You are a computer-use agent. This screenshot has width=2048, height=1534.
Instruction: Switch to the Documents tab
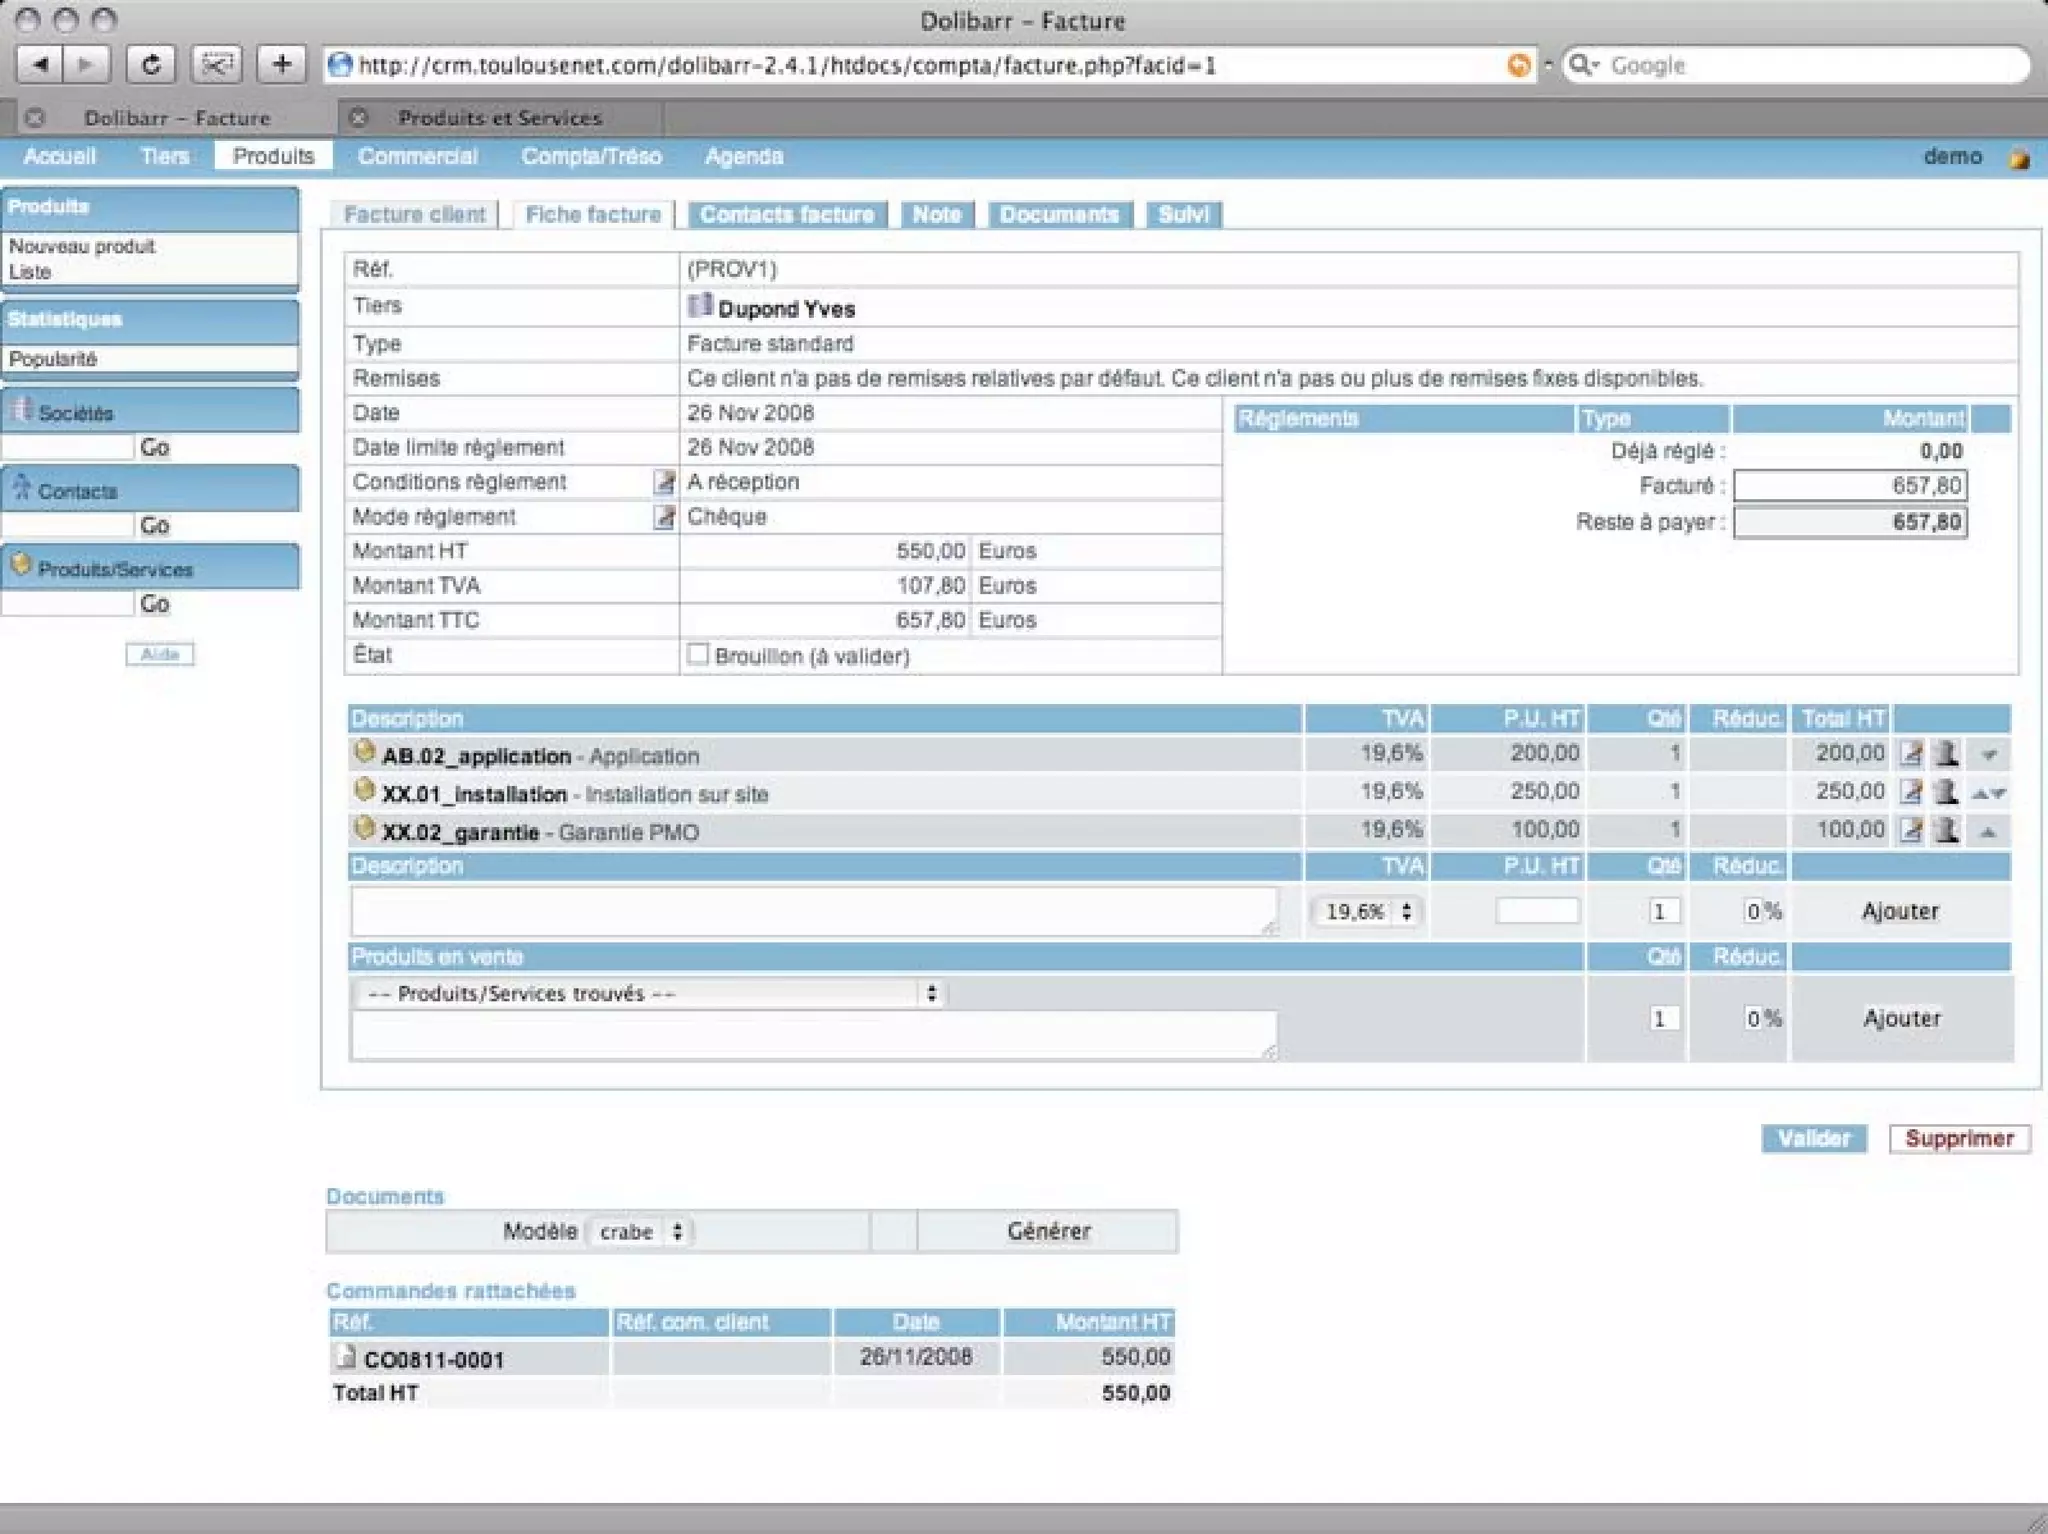(x=1059, y=214)
